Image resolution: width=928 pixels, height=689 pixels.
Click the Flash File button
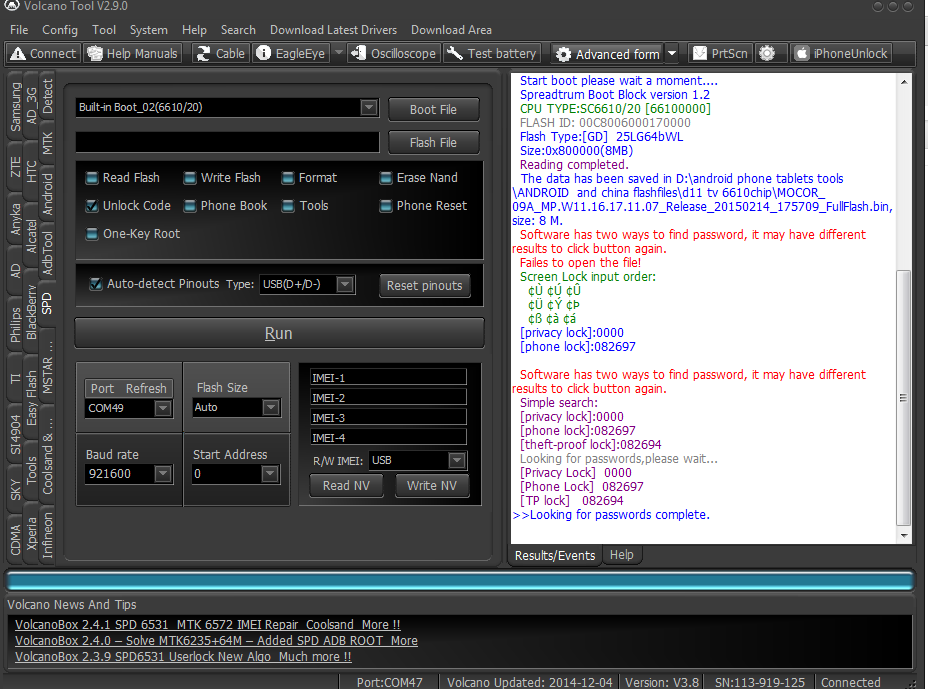433,143
